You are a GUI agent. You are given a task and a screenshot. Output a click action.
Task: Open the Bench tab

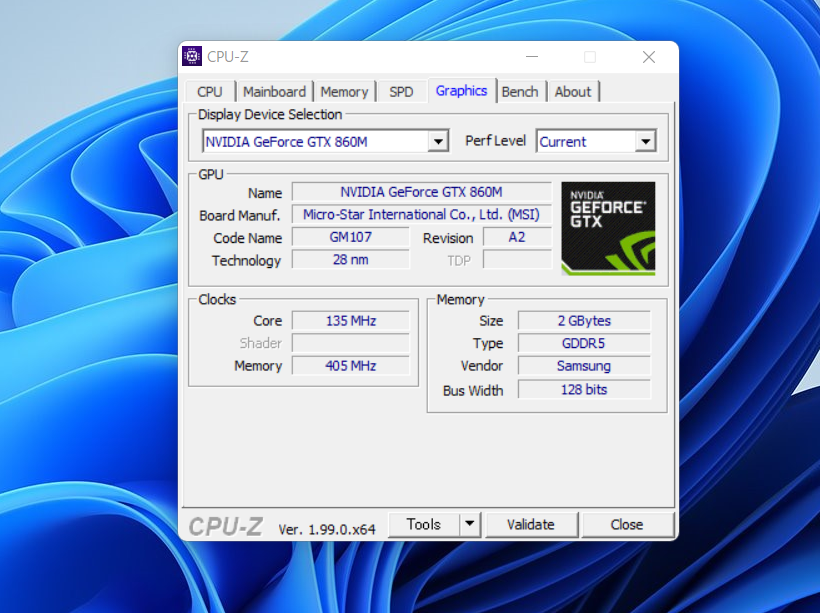(x=520, y=91)
